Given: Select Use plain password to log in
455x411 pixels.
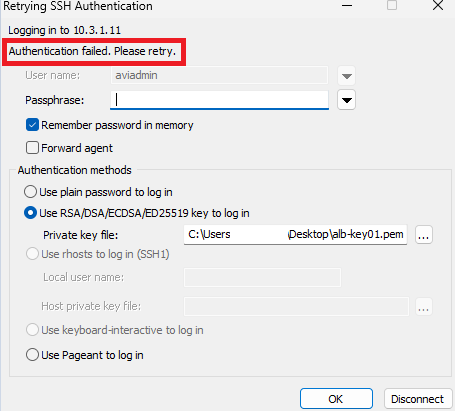Looking at the screenshot, I should [30, 192].
